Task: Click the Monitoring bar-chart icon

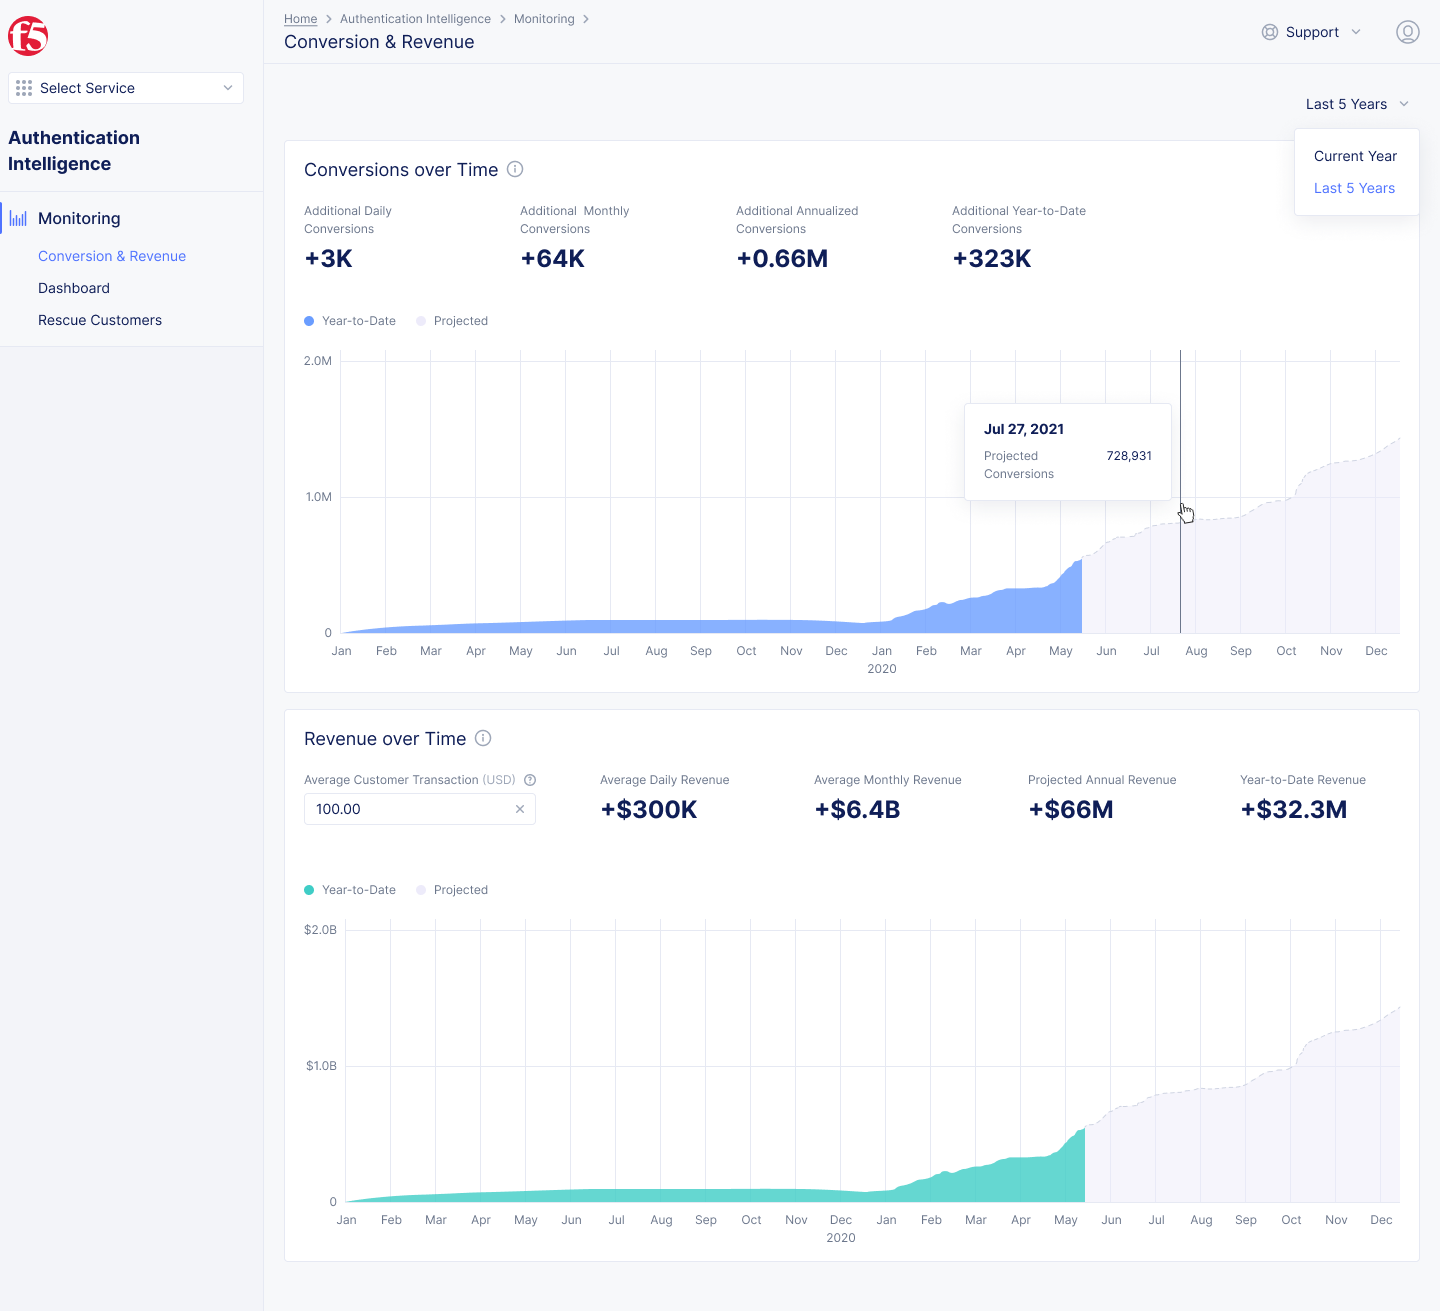Action: [x=18, y=217]
